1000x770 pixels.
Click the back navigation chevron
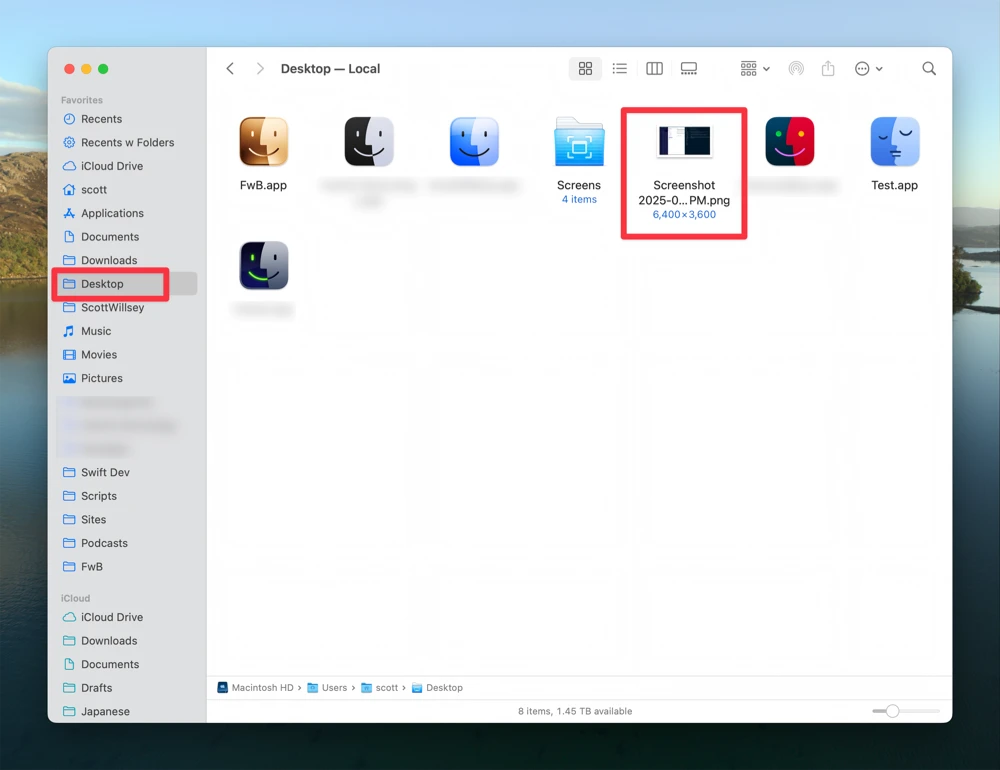click(x=230, y=68)
